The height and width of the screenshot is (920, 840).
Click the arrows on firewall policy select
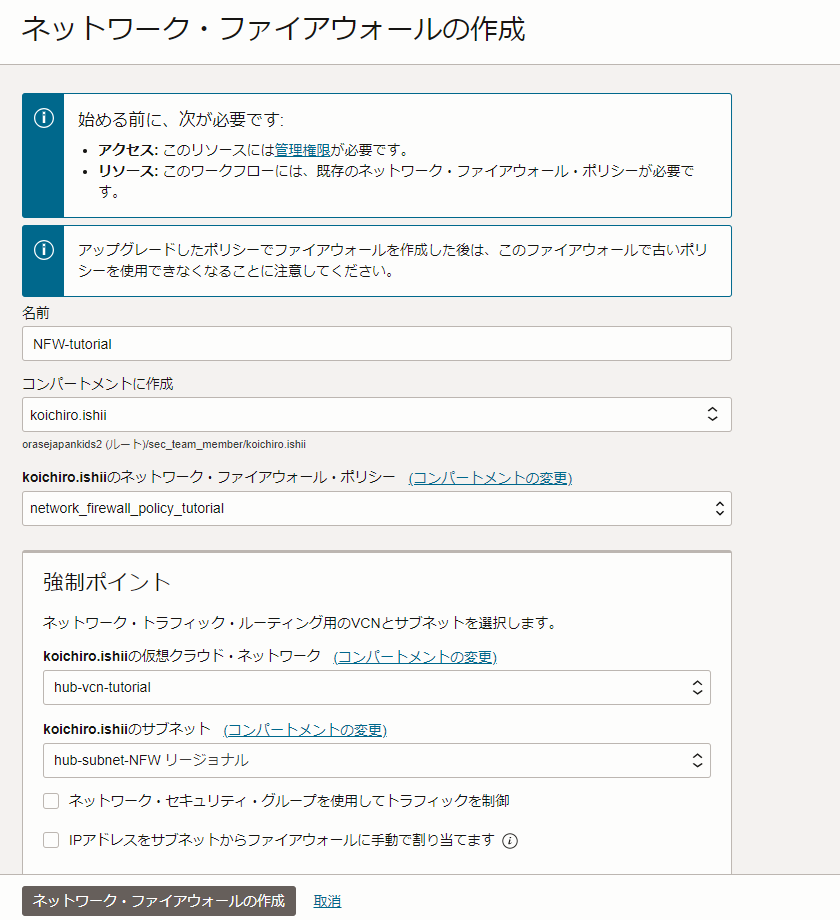pyautogui.click(x=718, y=508)
